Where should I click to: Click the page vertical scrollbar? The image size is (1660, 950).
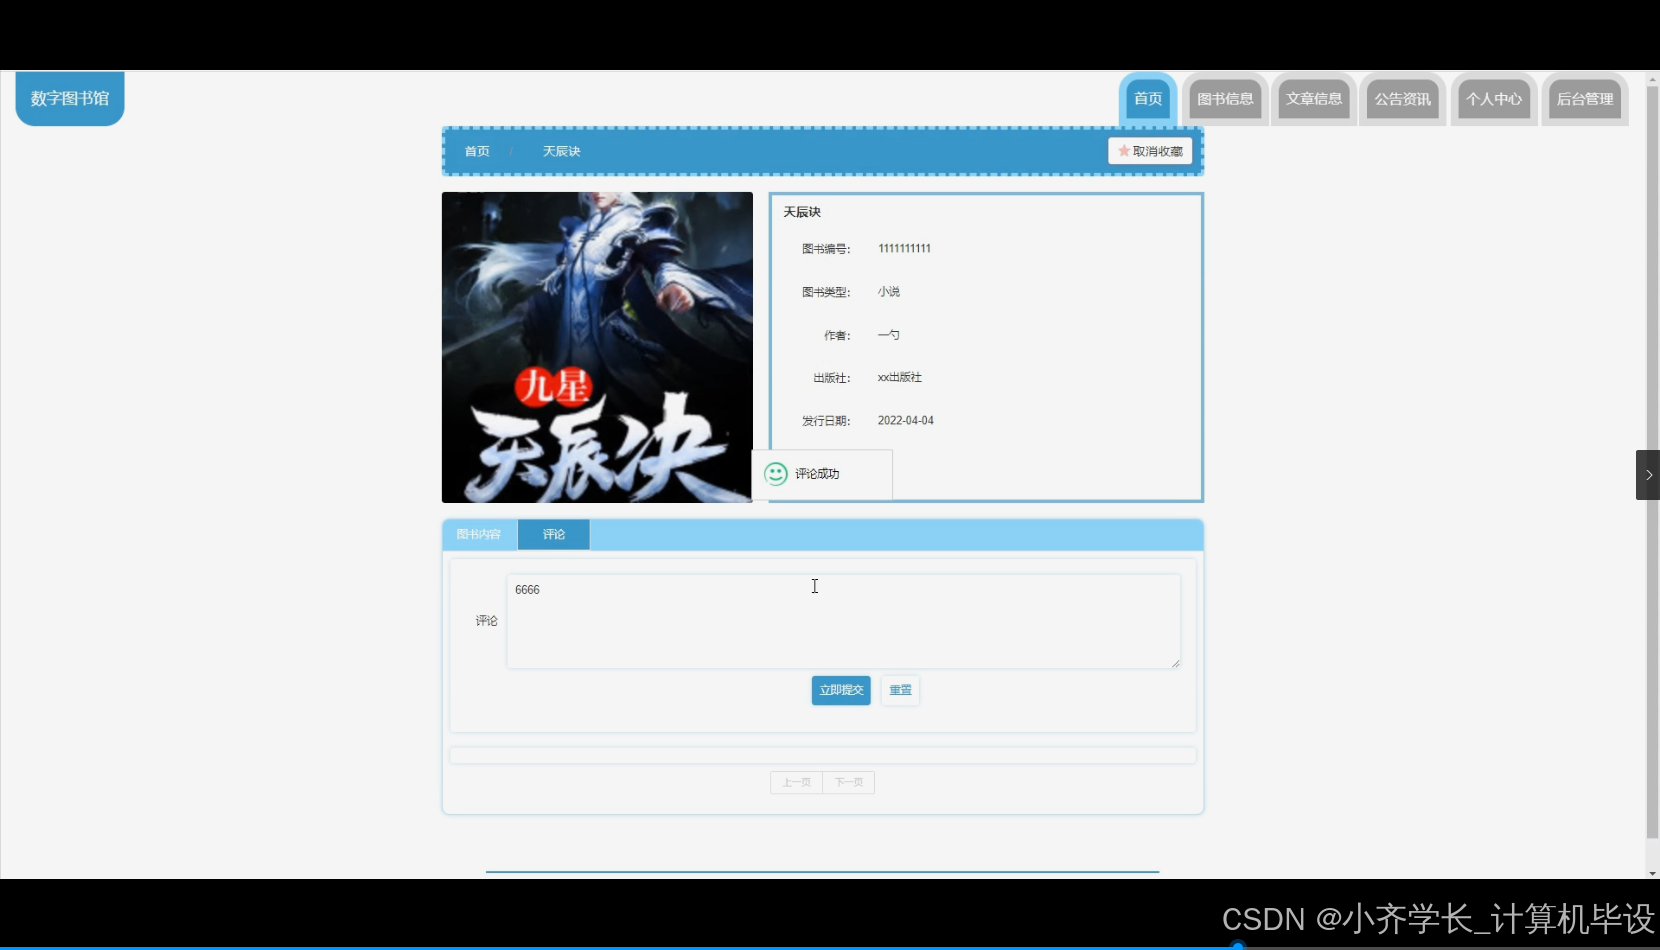1652,463
